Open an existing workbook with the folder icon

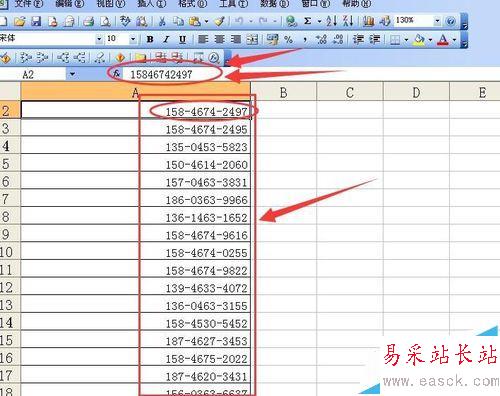20,22
